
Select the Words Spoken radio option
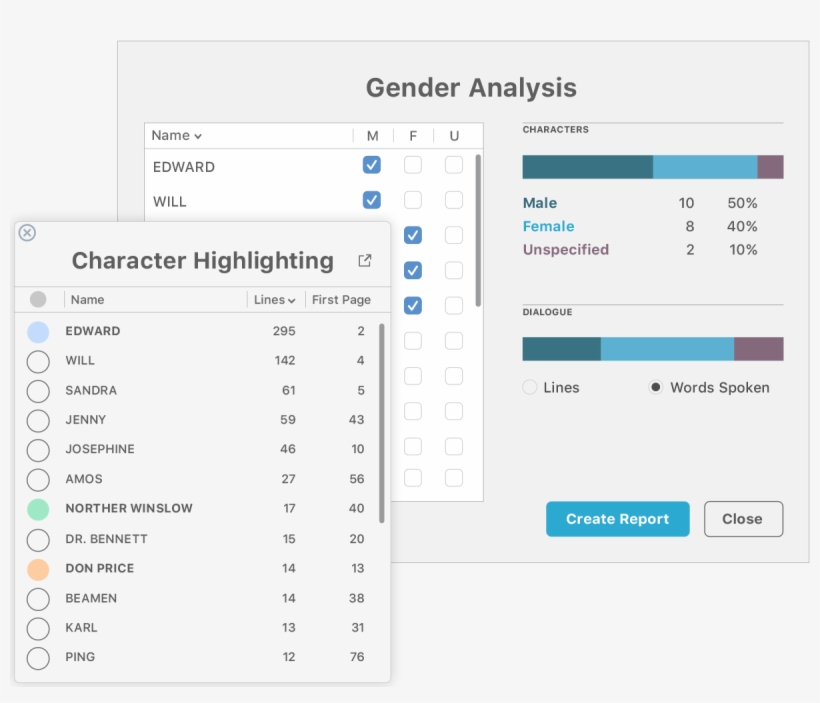click(657, 387)
